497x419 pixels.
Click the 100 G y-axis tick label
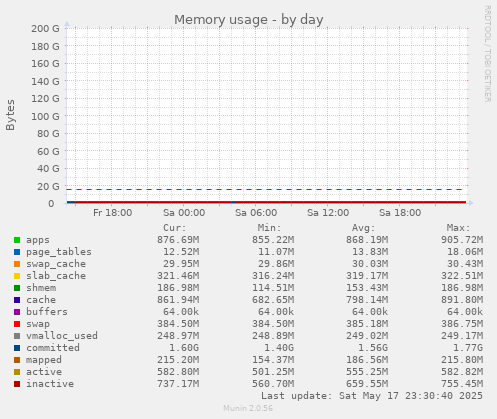click(x=45, y=116)
